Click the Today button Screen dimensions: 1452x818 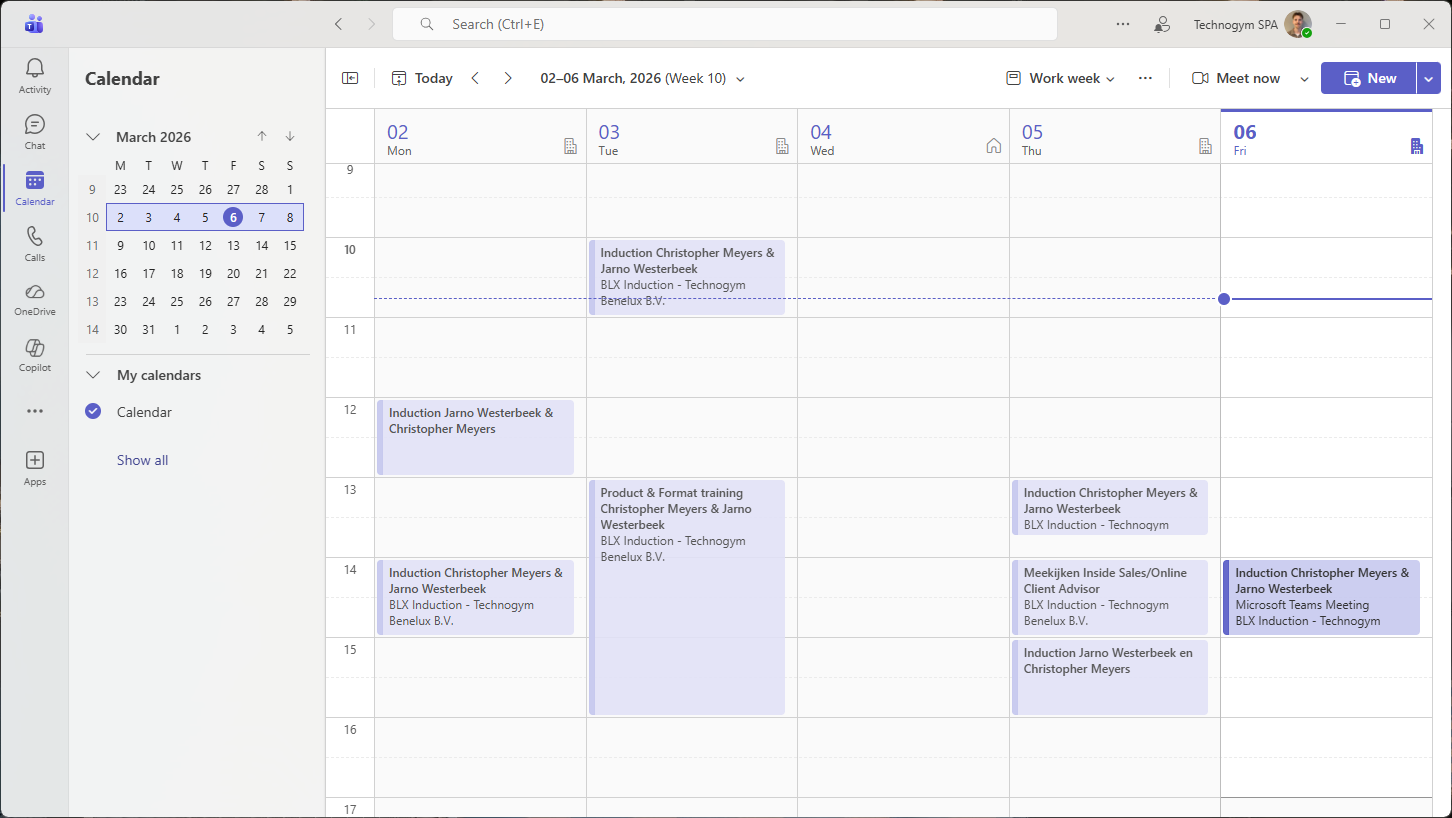click(x=422, y=78)
